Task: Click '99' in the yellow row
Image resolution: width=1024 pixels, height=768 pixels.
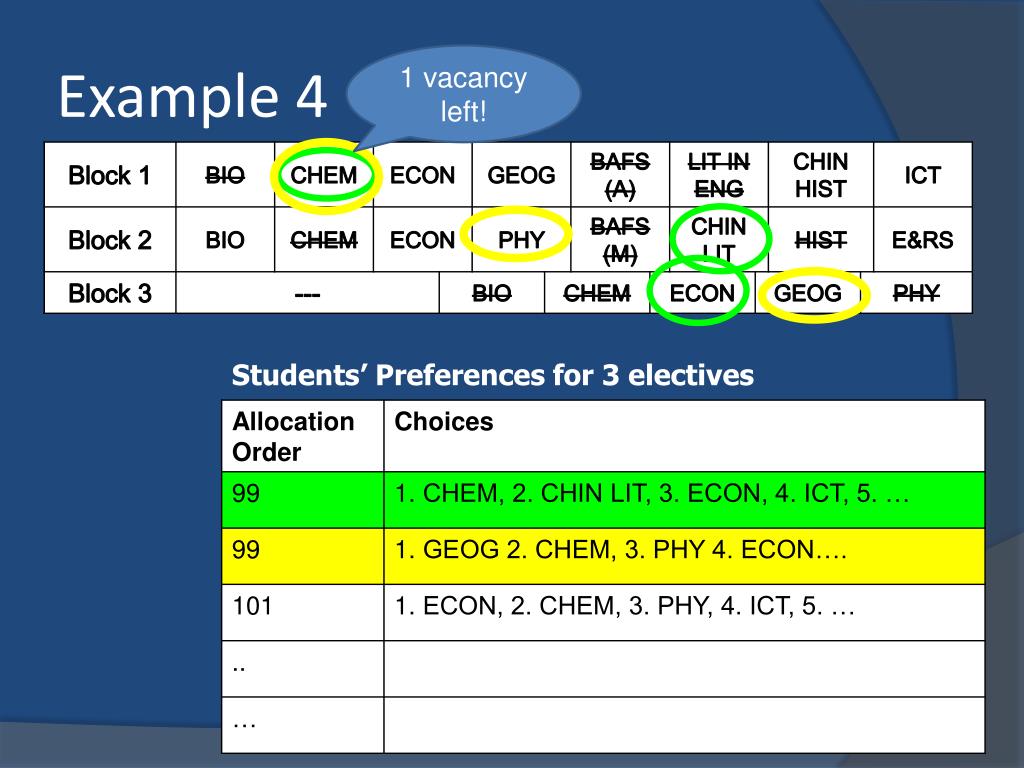Action: pyautogui.click(x=302, y=556)
